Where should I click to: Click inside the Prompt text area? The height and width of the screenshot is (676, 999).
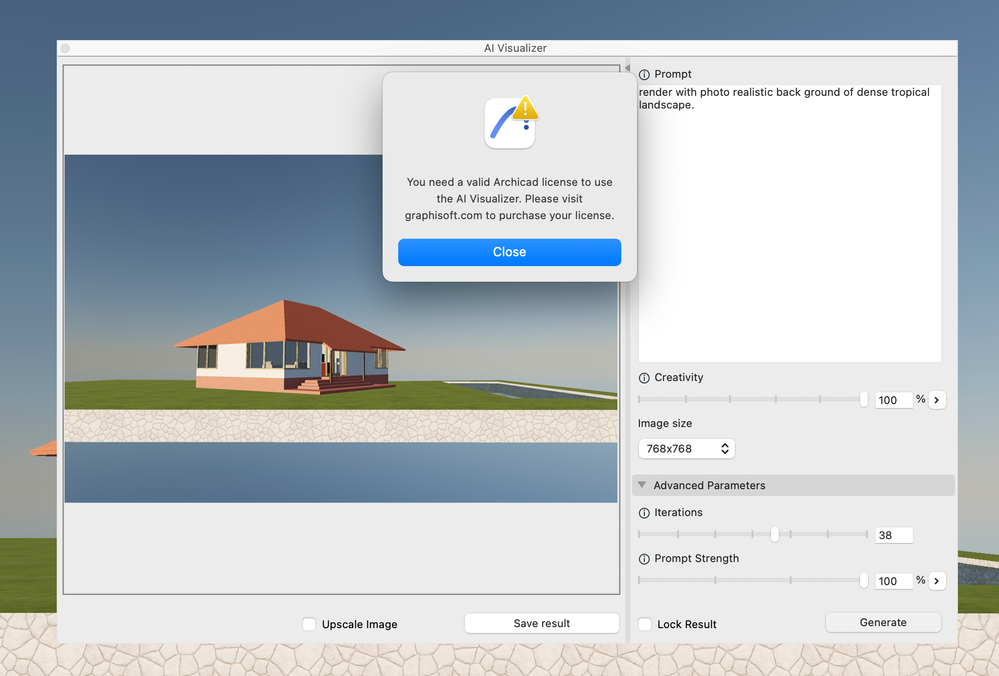789,223
